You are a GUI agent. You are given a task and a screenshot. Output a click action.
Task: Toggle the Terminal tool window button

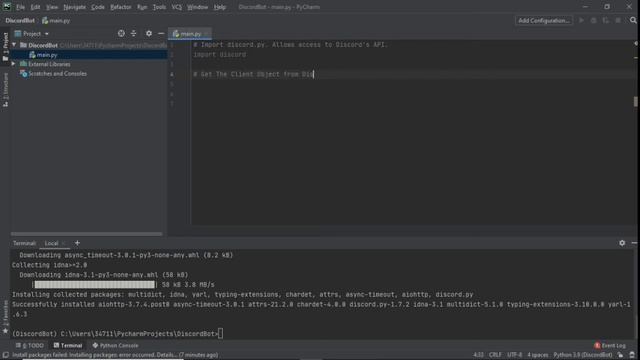point(68,345)
